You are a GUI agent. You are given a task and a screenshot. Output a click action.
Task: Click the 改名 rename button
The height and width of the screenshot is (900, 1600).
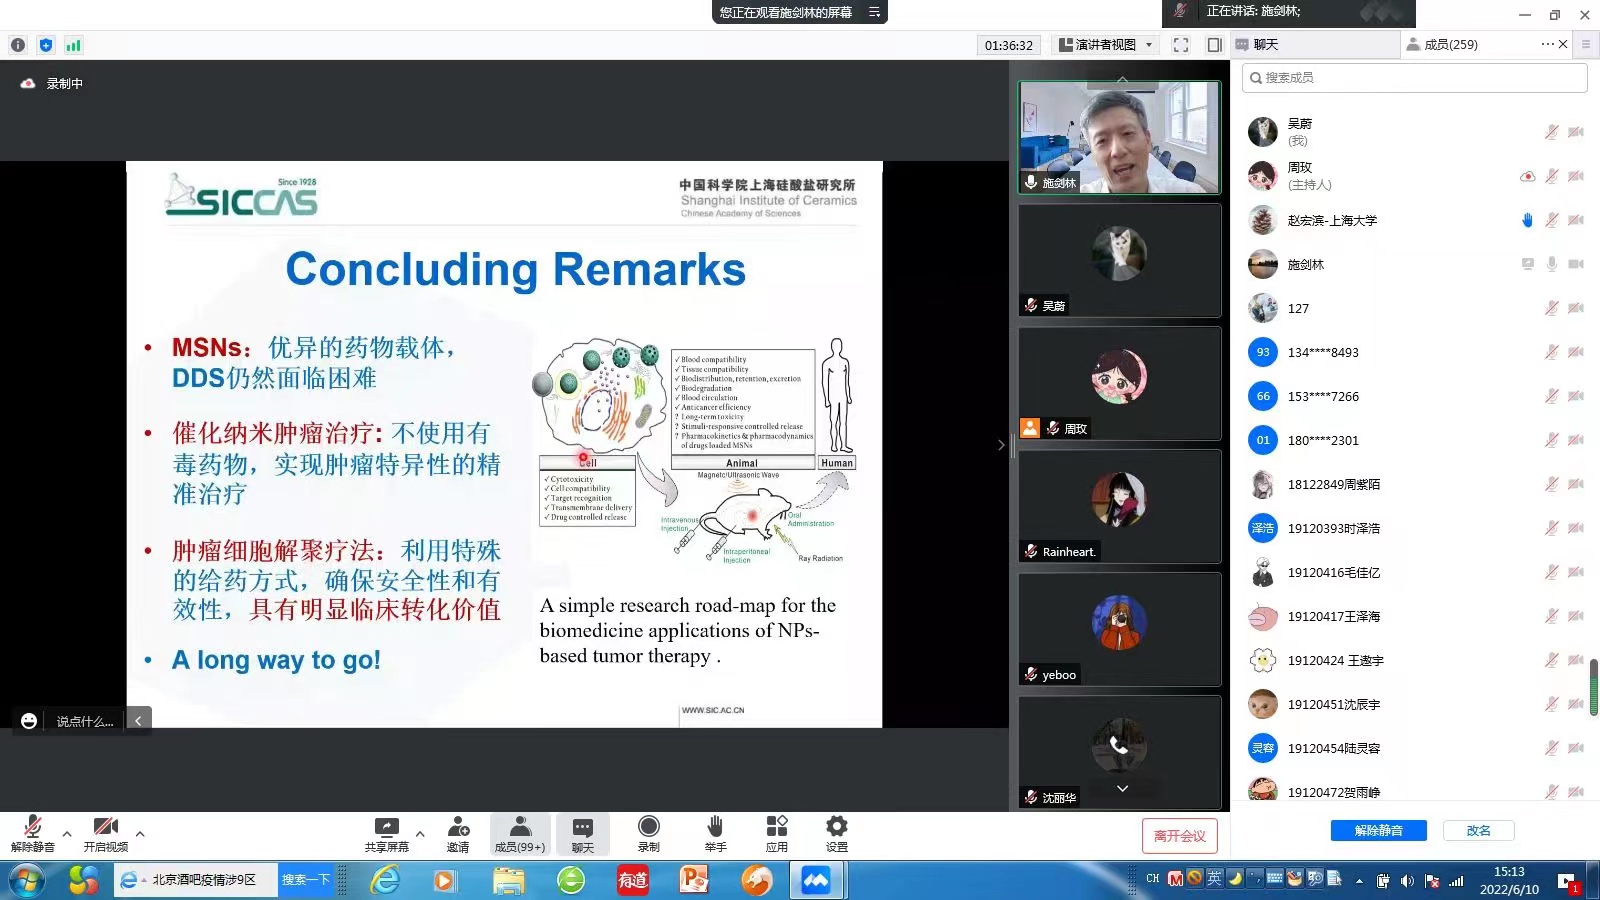point(1478,831)
